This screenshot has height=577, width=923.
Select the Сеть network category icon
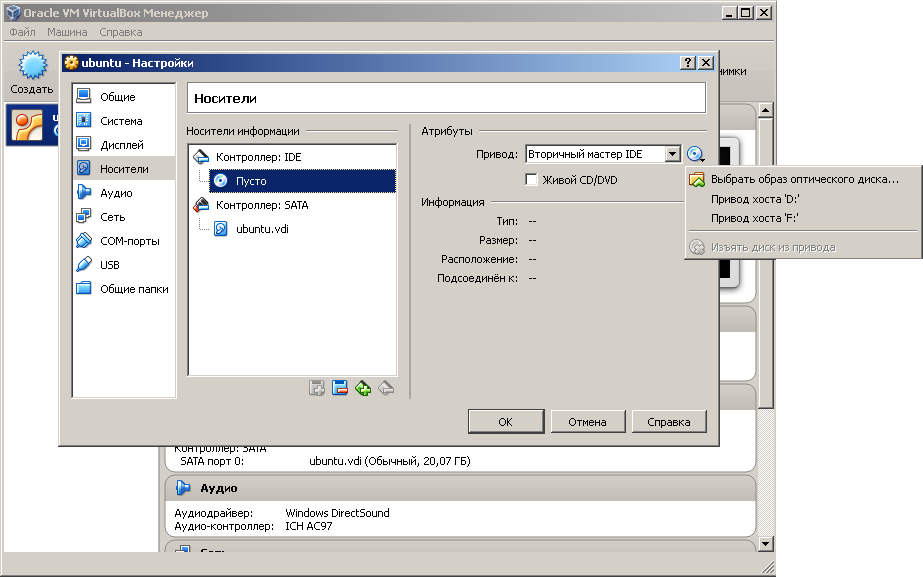click(x=84, y=217)
